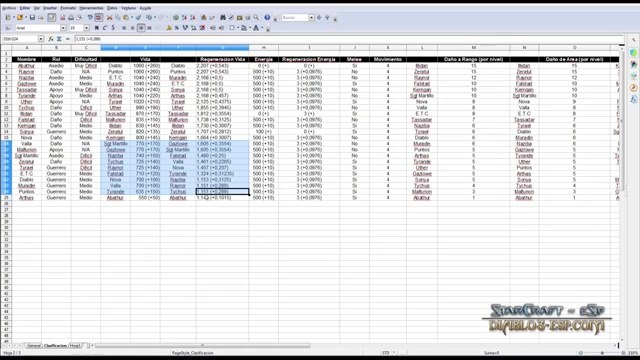Open the Formato menu
This screenshot has height=360, width=640.
tap(68, 8)
